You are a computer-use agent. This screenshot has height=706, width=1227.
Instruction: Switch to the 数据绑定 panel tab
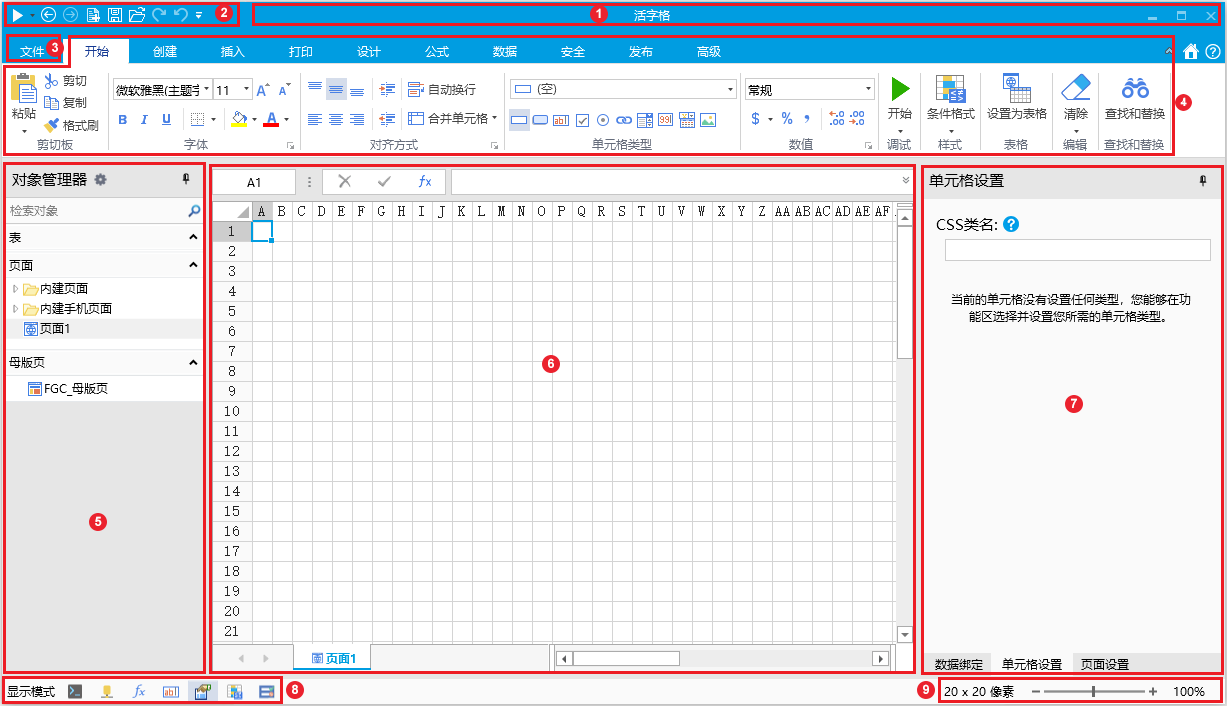click(957, 664)
